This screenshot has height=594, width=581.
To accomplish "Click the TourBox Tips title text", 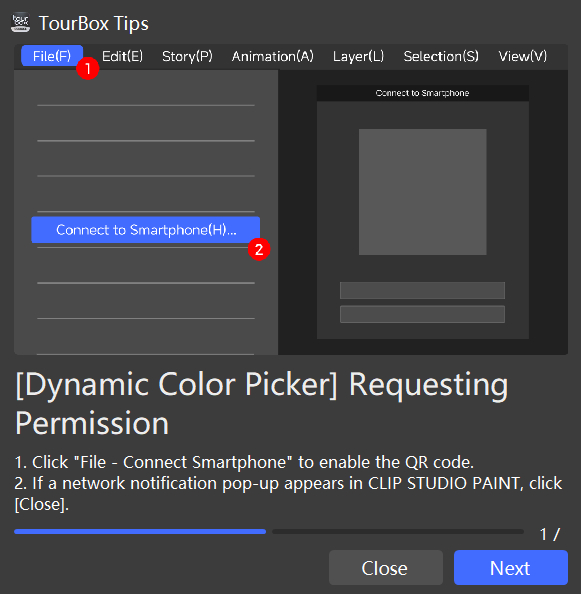I will (94, 23).
